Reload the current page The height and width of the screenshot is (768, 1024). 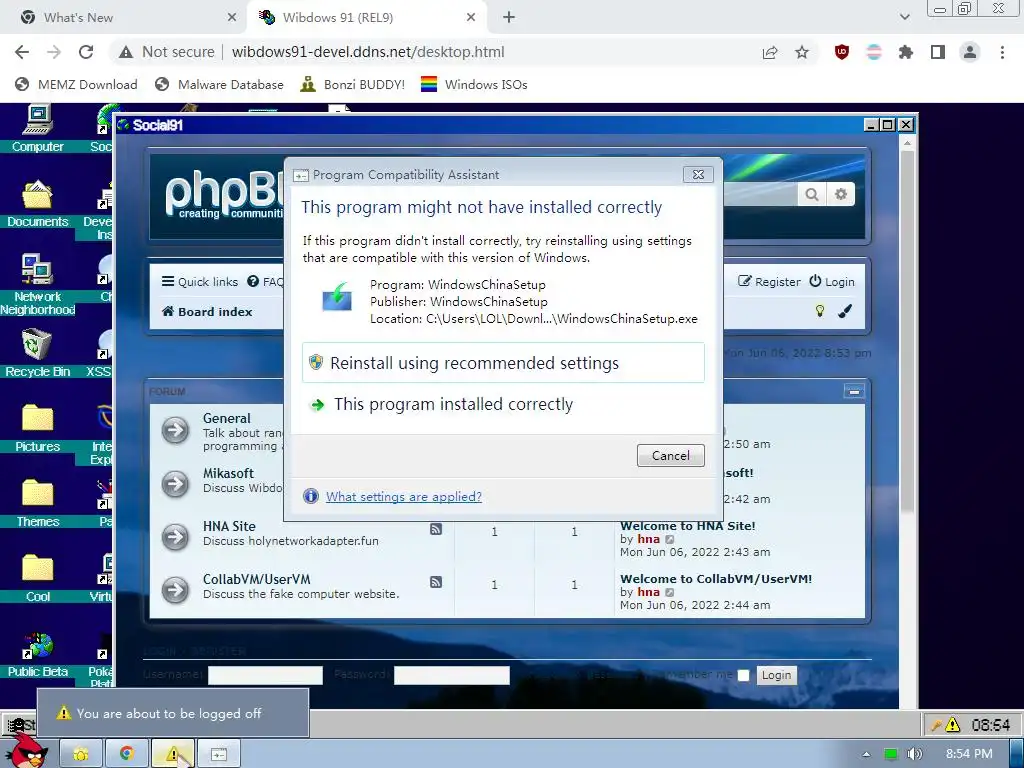pyautogui.click(x=86, y=52)
